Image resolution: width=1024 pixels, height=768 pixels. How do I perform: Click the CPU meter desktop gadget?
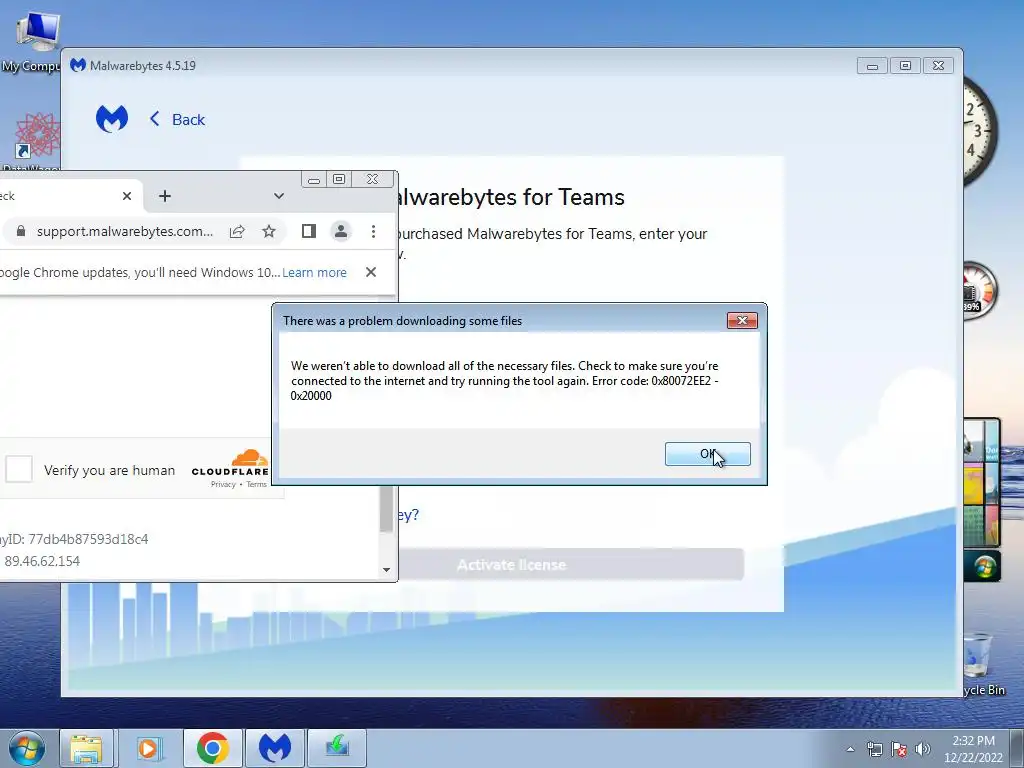tap(979, 291)
